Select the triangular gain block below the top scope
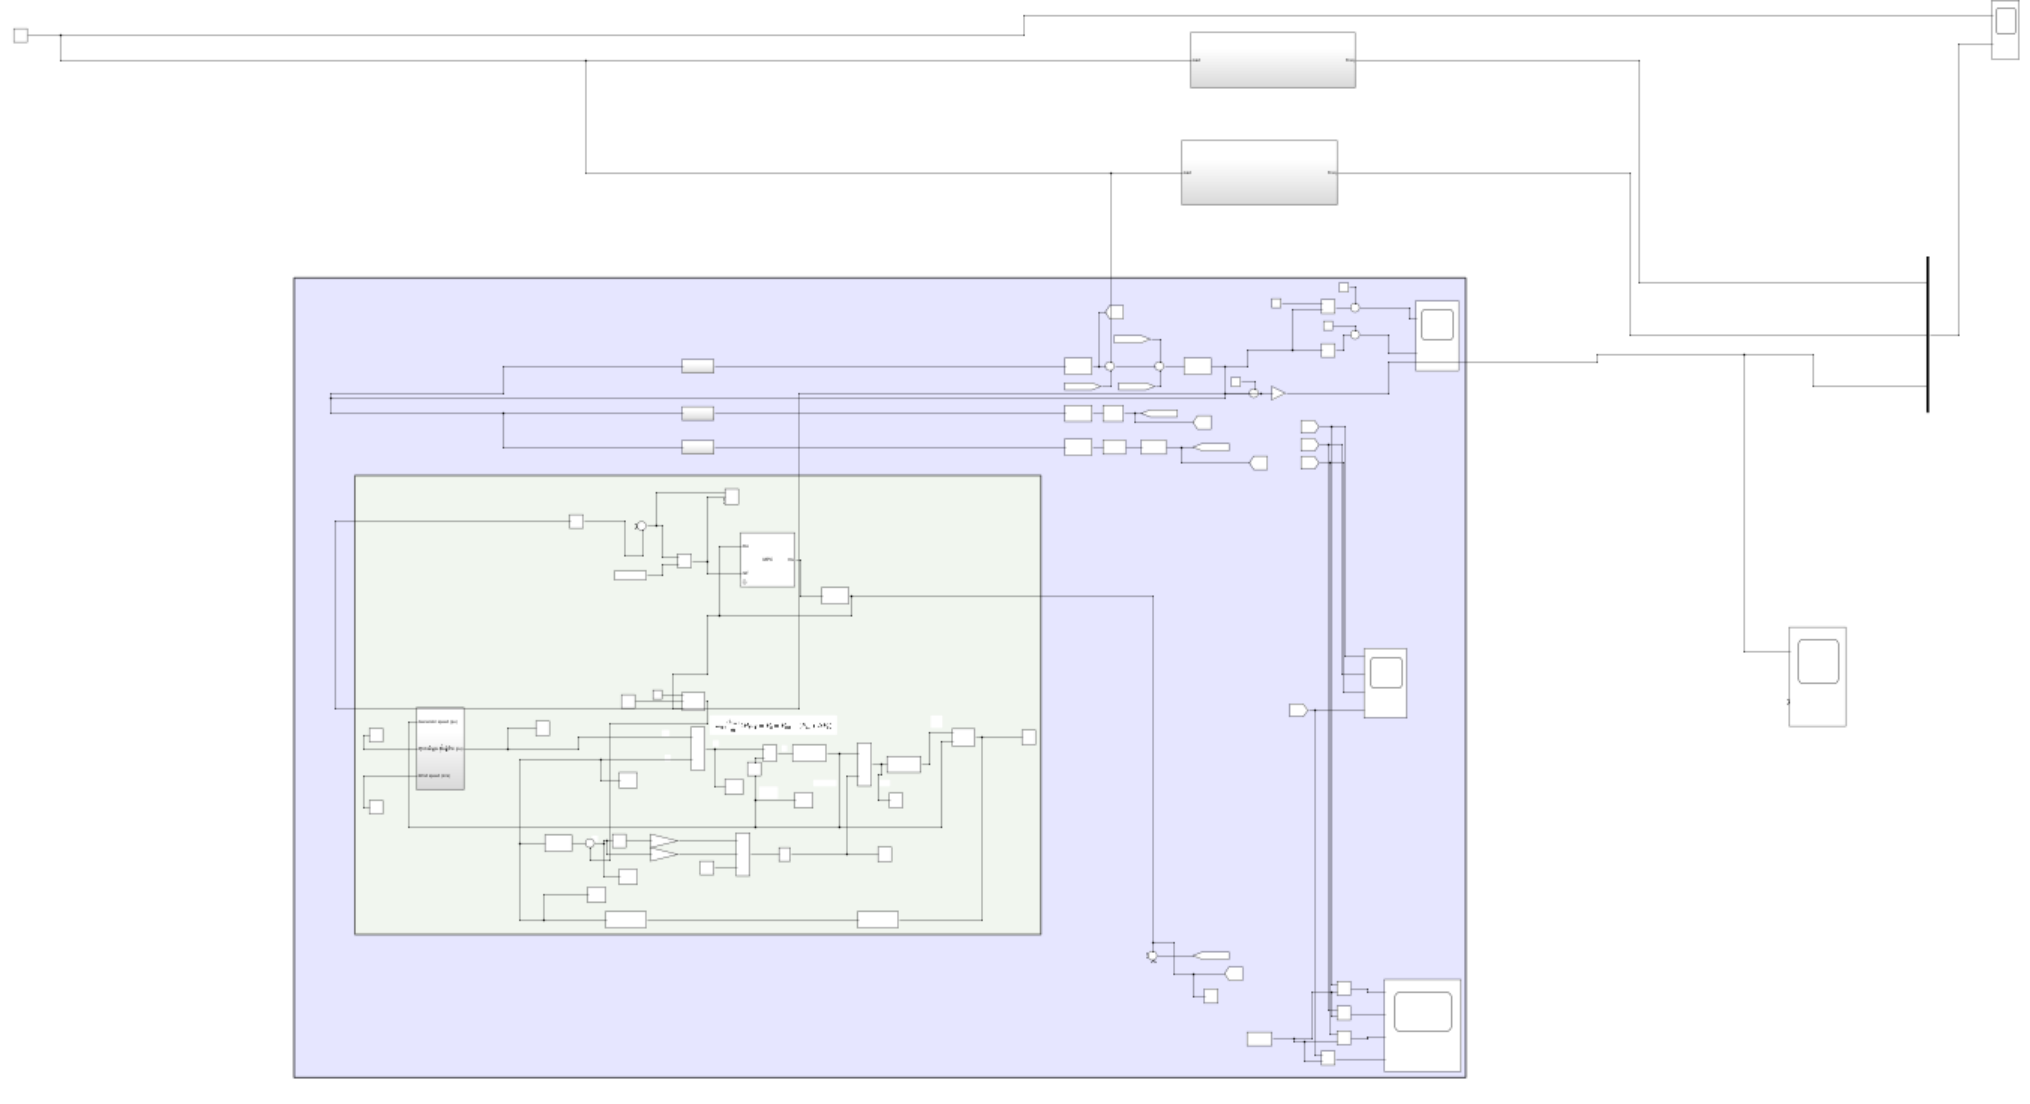Screen dimensions: 2030x1104 (1277, 394)
